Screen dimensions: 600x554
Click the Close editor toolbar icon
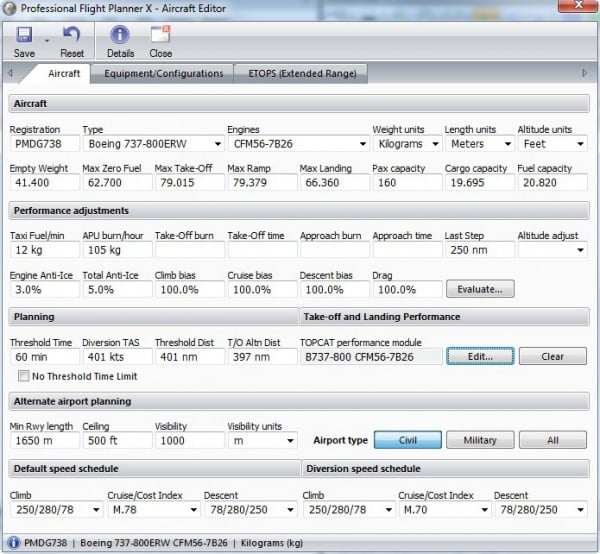click(x=160, y=35)
